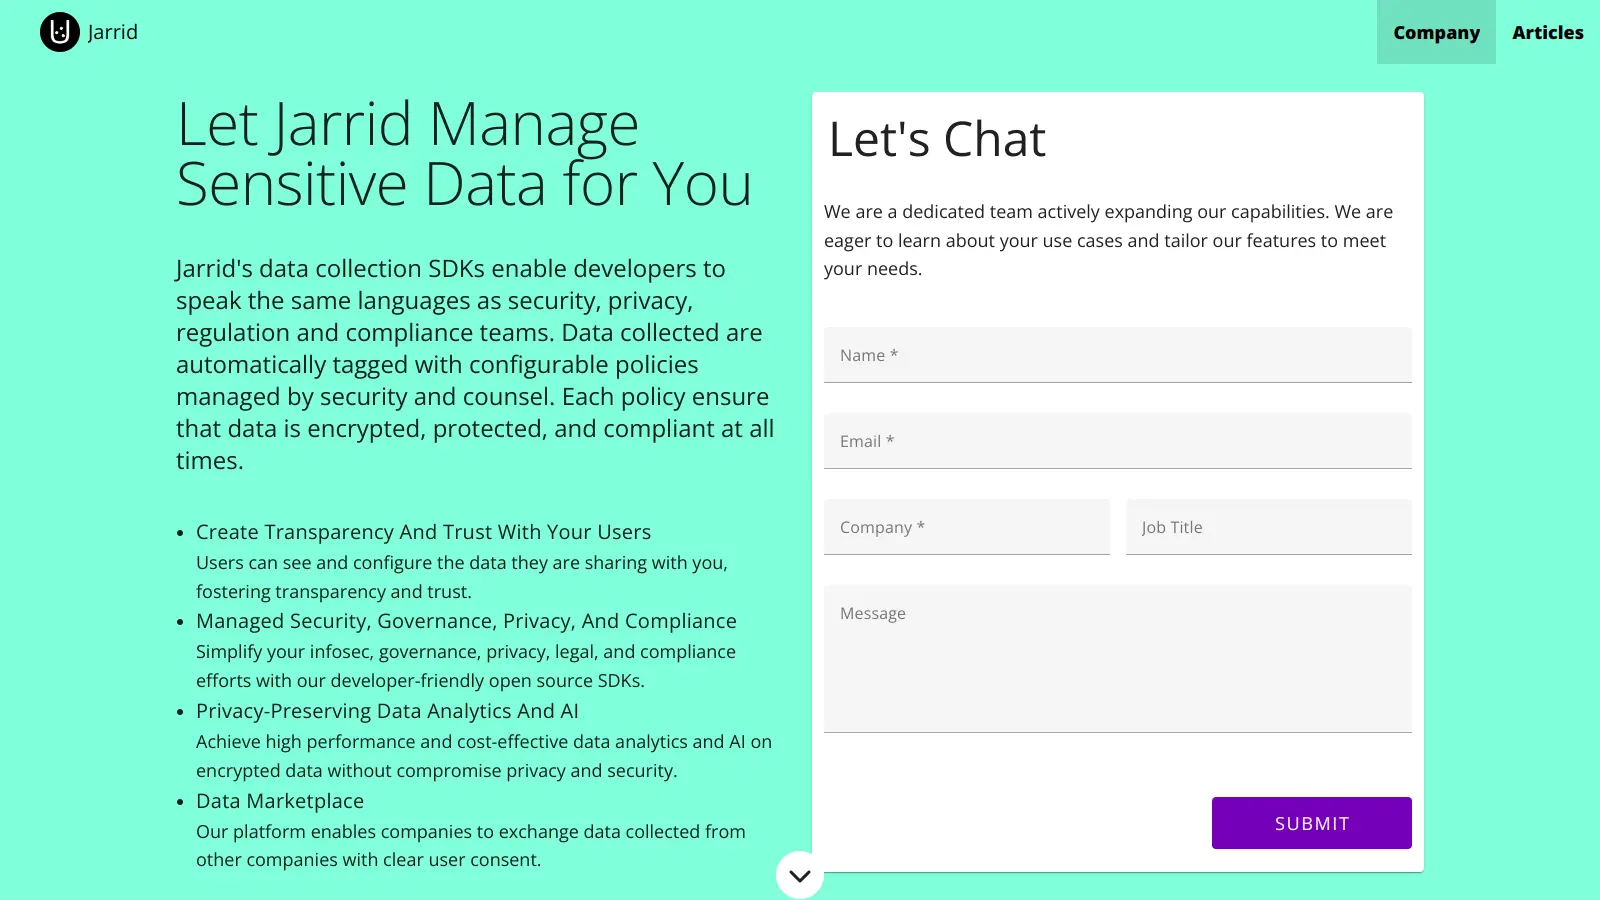This screenshot has width=1600, height=900.
Task: Click the paragraph about data collection SDKs
Action: pos(475,364)
